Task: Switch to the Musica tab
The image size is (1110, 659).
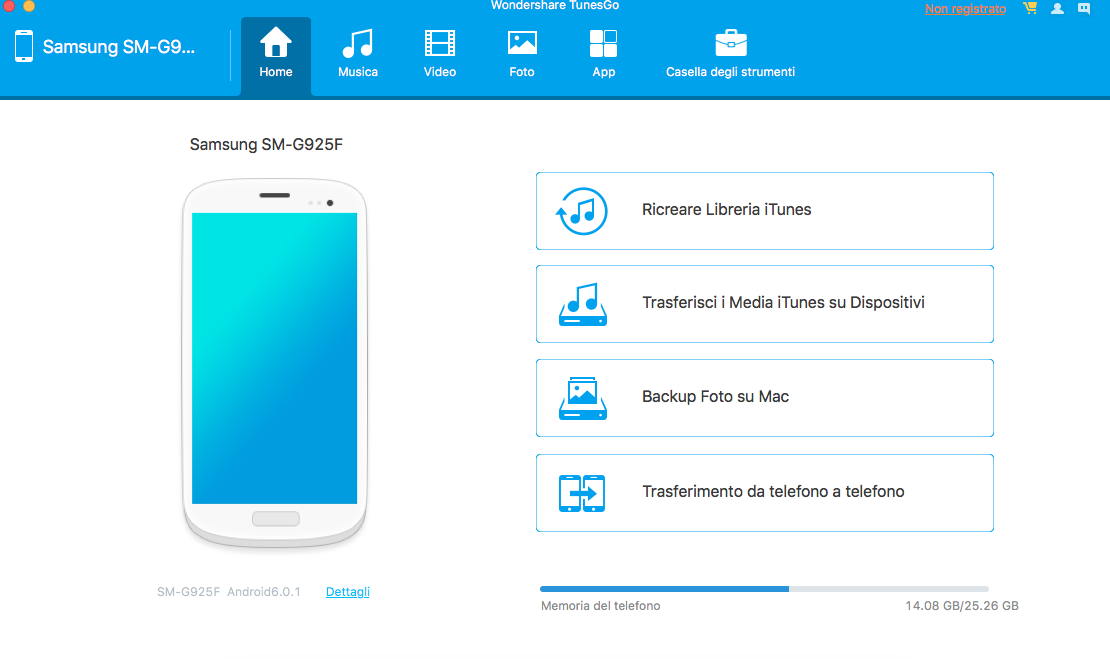Action: [x=357, y=56]
